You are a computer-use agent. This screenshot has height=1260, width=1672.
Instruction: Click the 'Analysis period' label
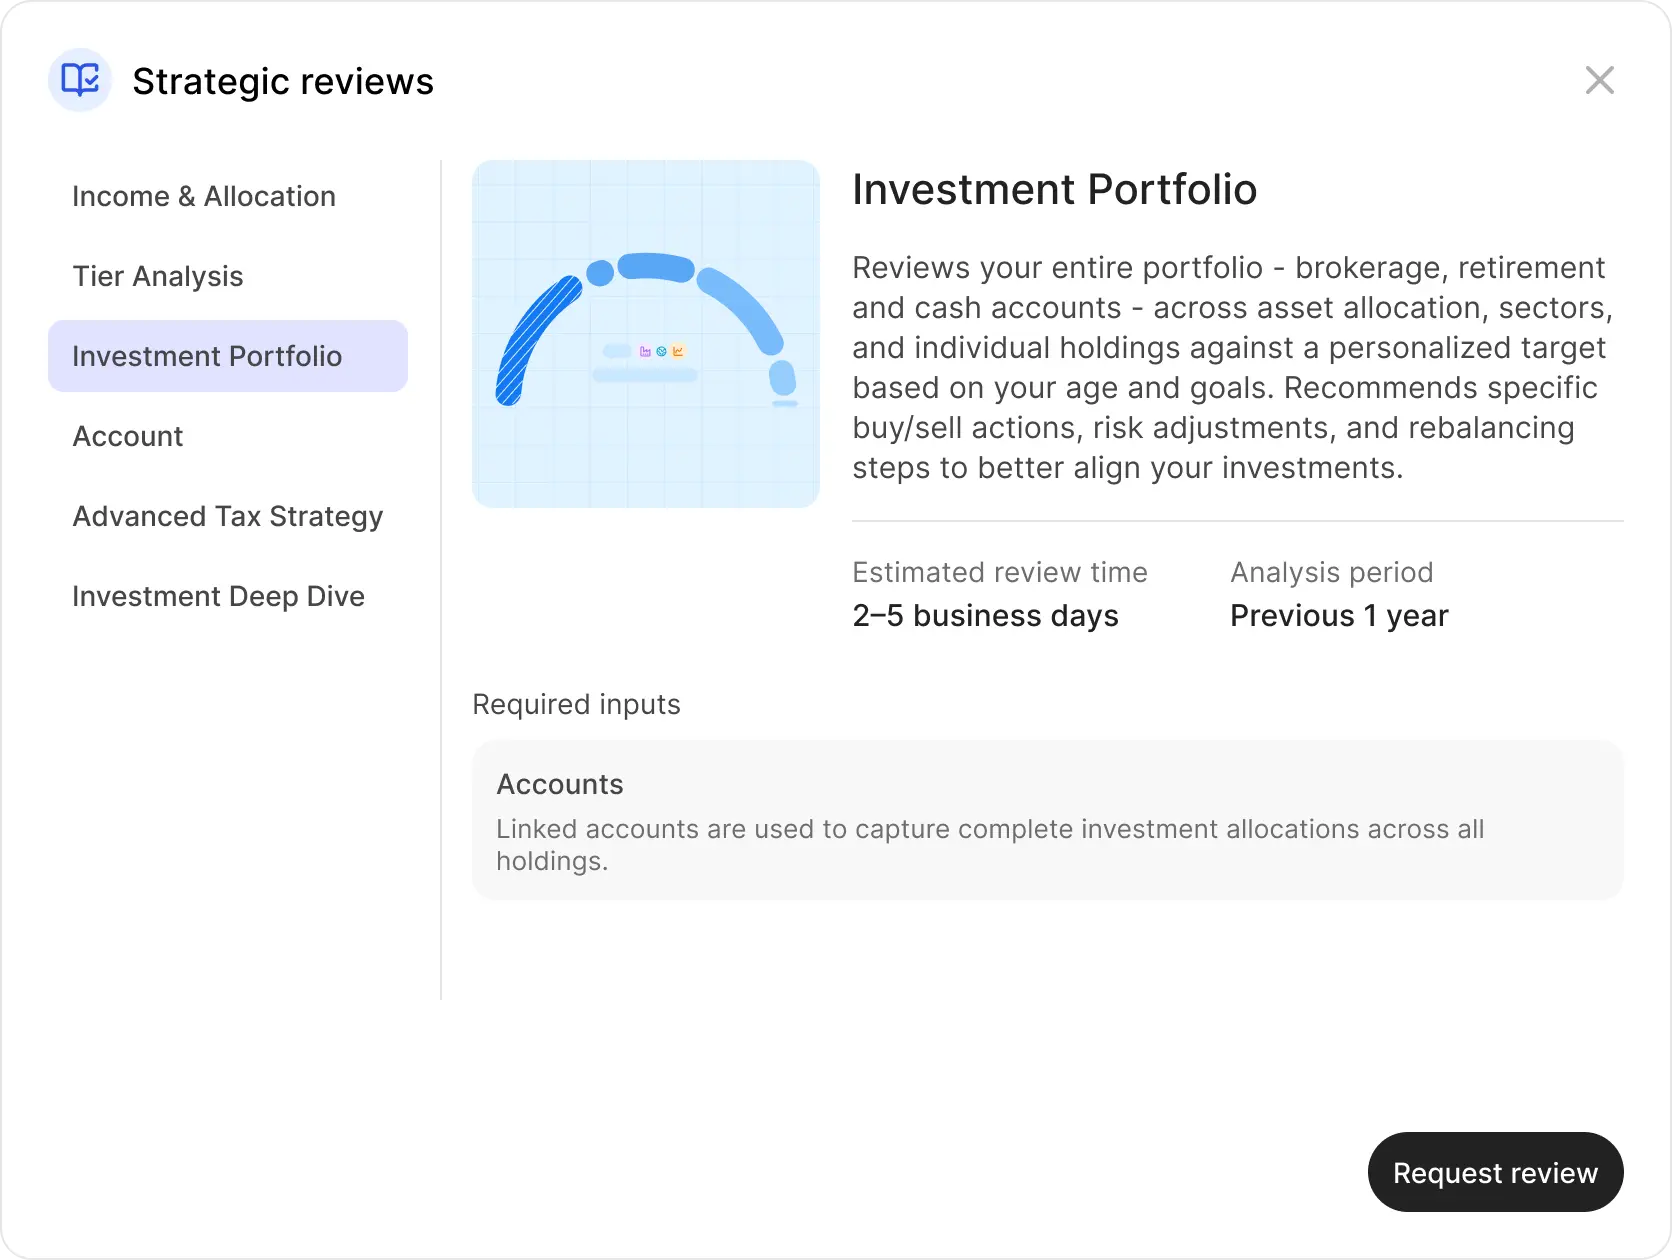[x=1331, y=572]
